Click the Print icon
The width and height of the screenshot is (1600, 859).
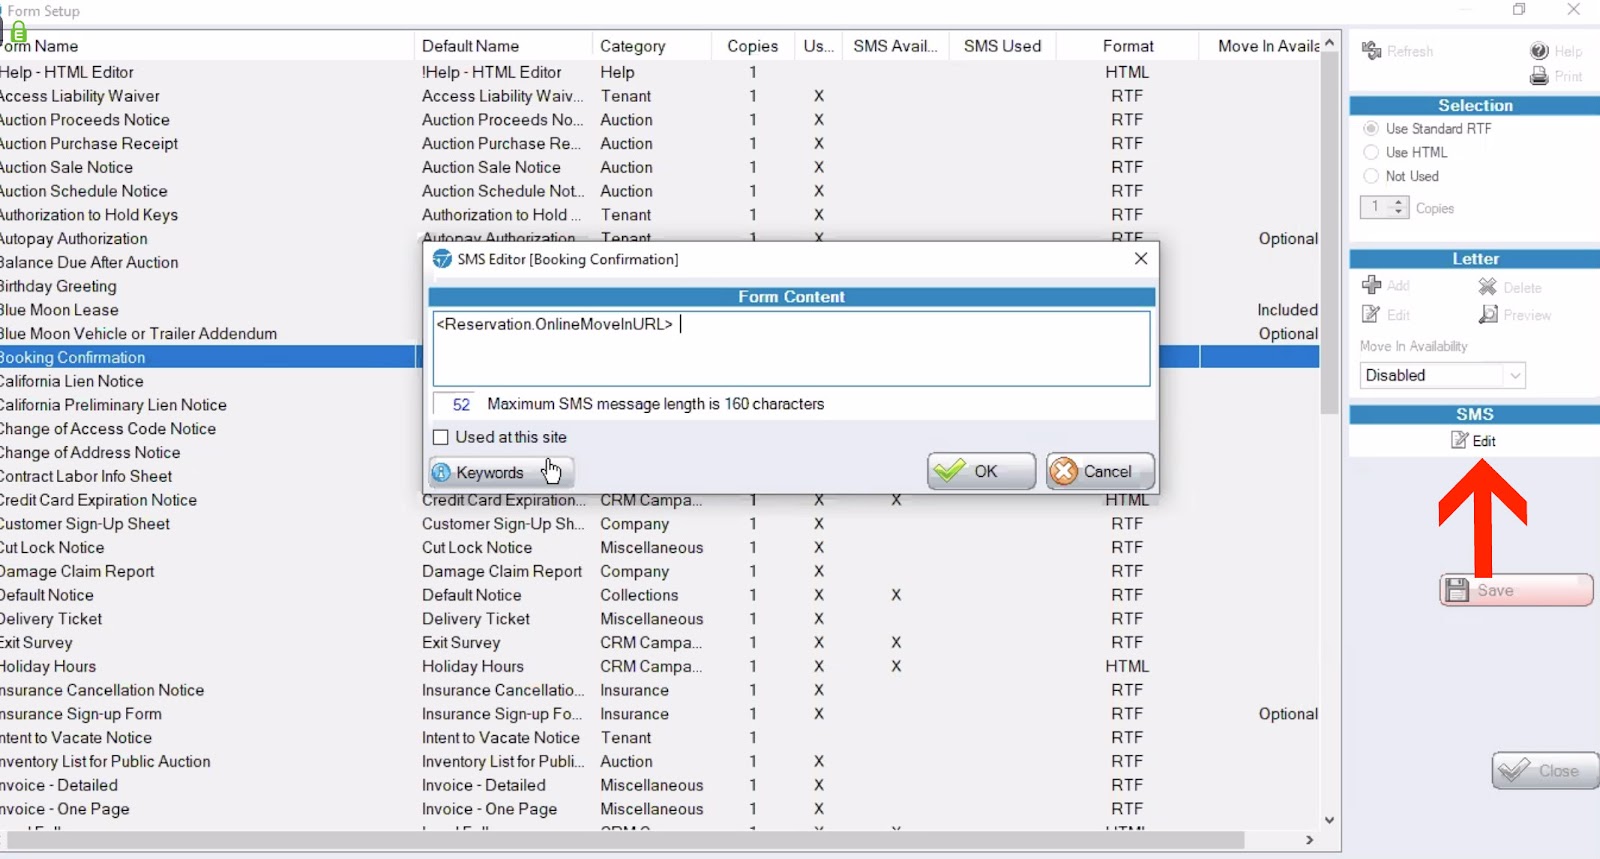(x=1539, y=76)
